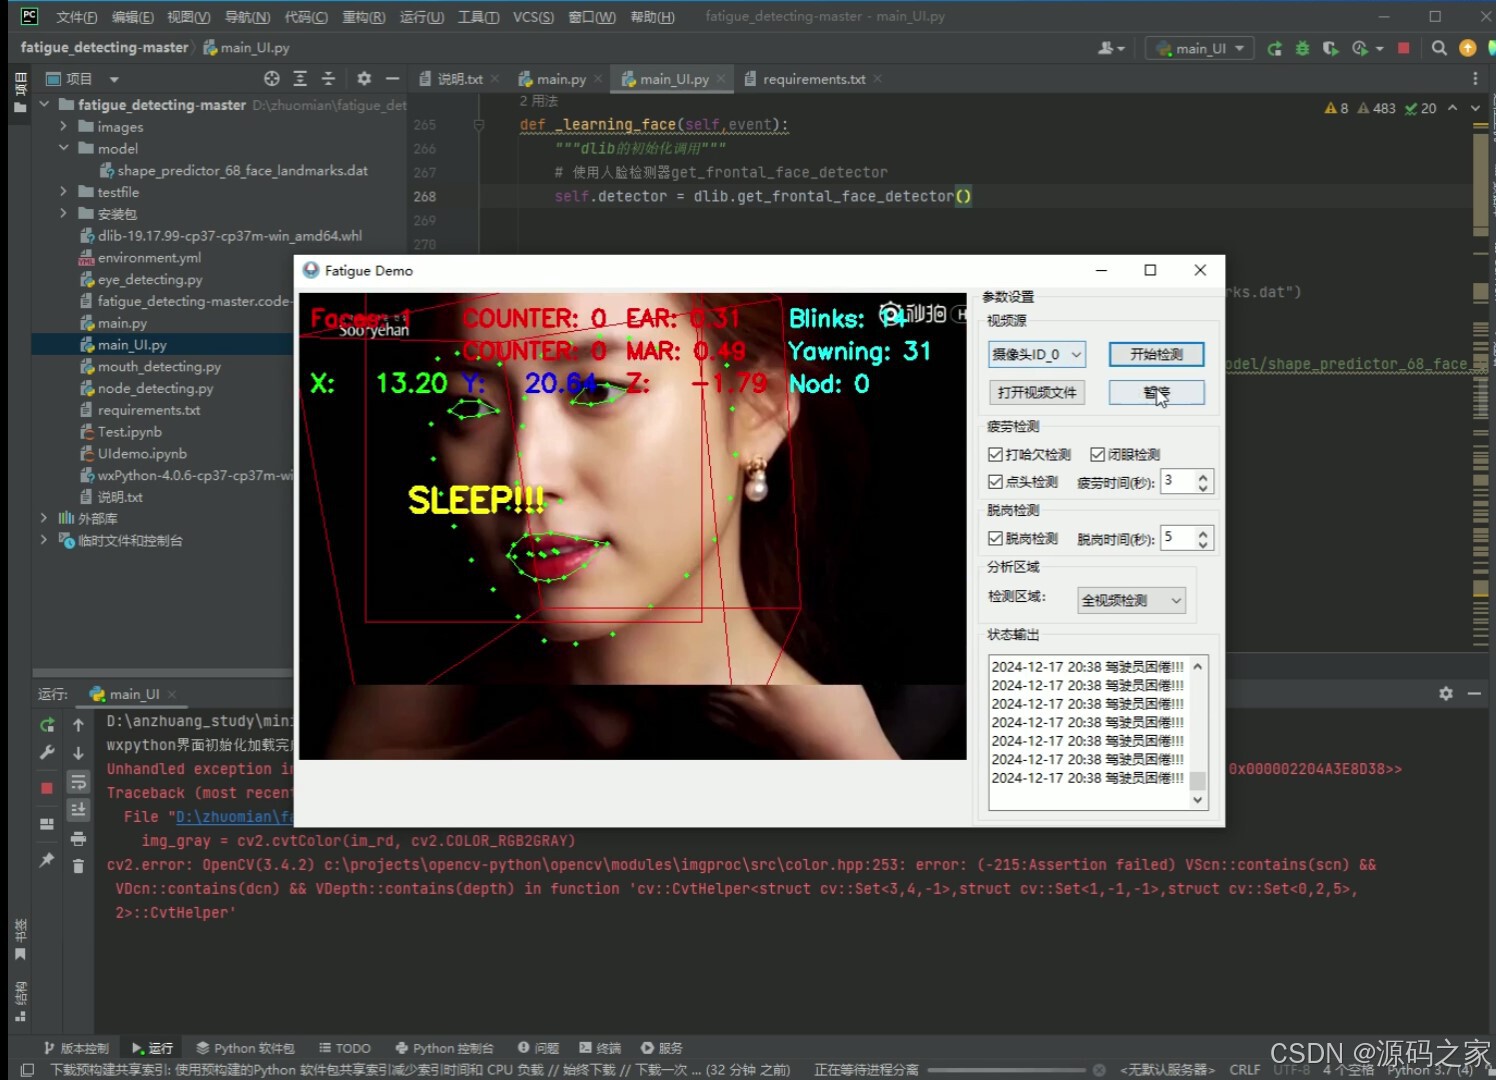Viewport: 1496px width, 1080px height.
Task: Open the search everywhere magnifier icon
Action: pos(1439,48)
